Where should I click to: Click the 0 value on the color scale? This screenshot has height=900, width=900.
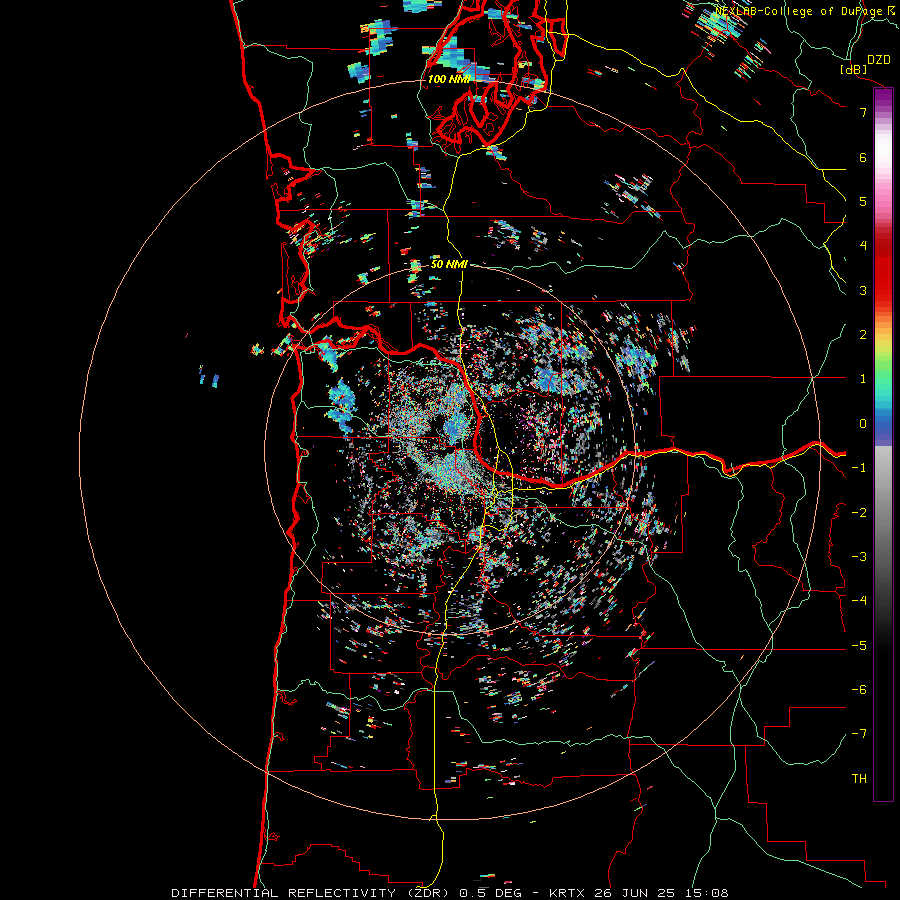point(863,424)
